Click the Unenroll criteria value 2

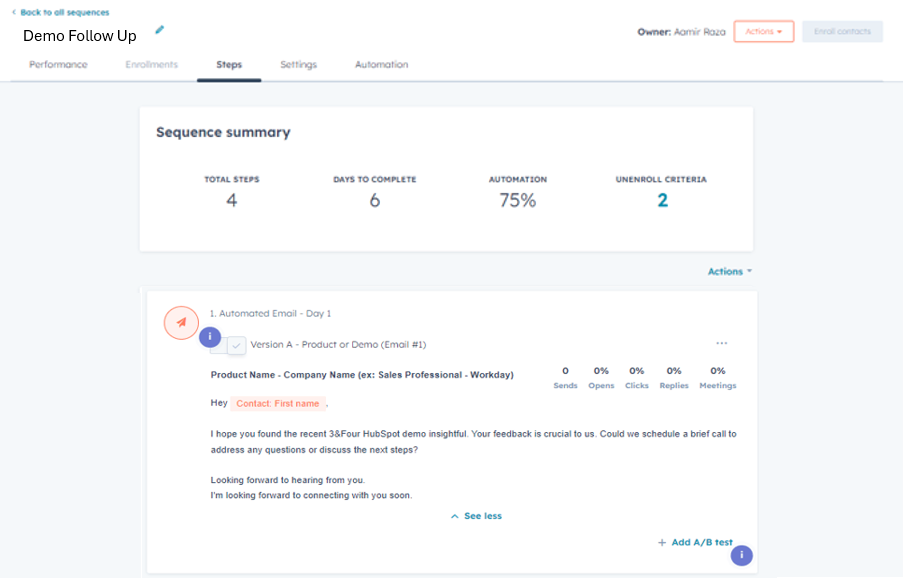click(x=662, y=200)
